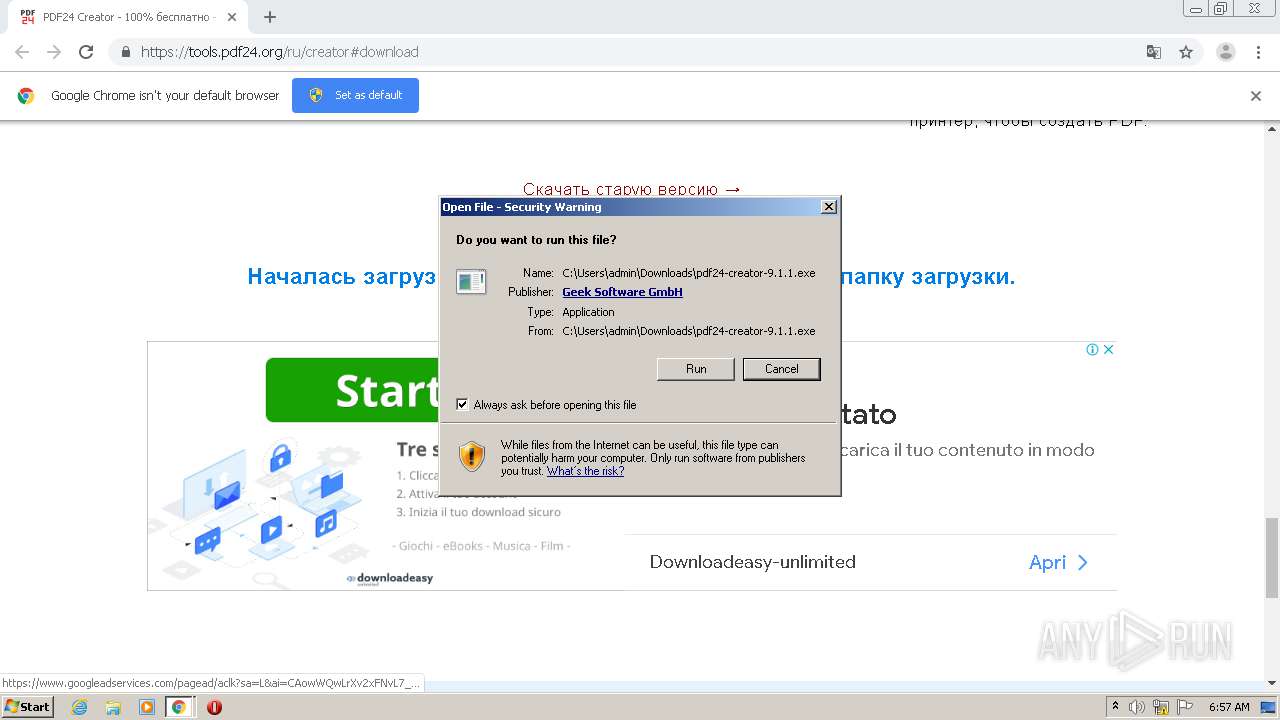The height and width of the screenshot is (720, 1280).
Task: Click the 6:57 AM system clock
Action: (x=1229, y=707)
